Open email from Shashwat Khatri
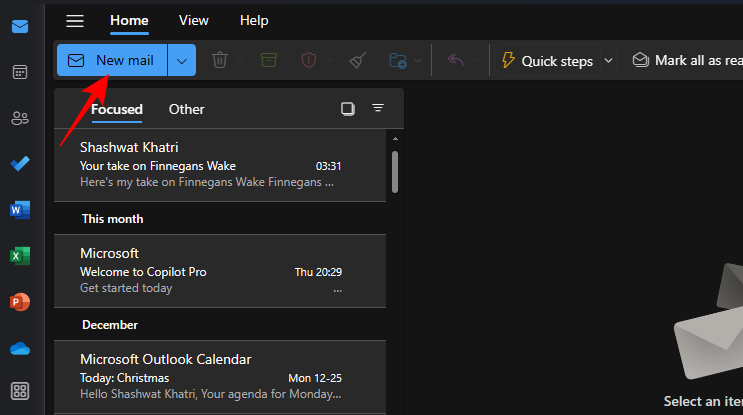Screen dimensions: 743x415 pyautogui.click(x=220, y=165)
